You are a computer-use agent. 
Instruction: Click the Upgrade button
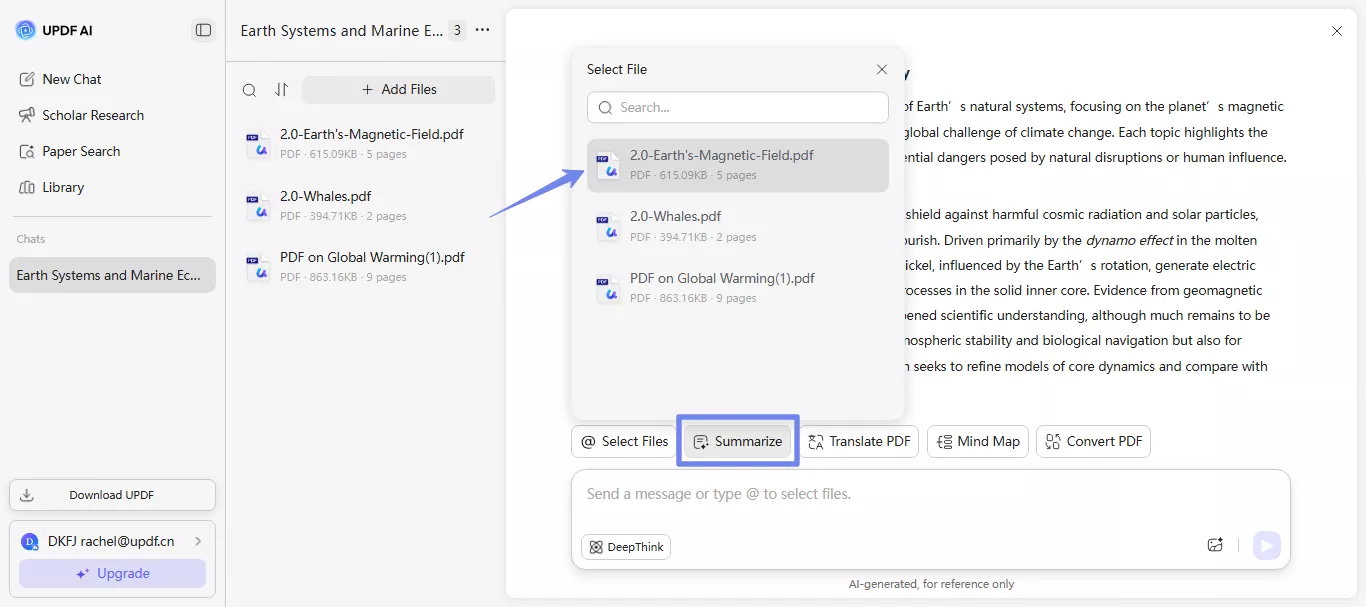click(x=112, y=573)
